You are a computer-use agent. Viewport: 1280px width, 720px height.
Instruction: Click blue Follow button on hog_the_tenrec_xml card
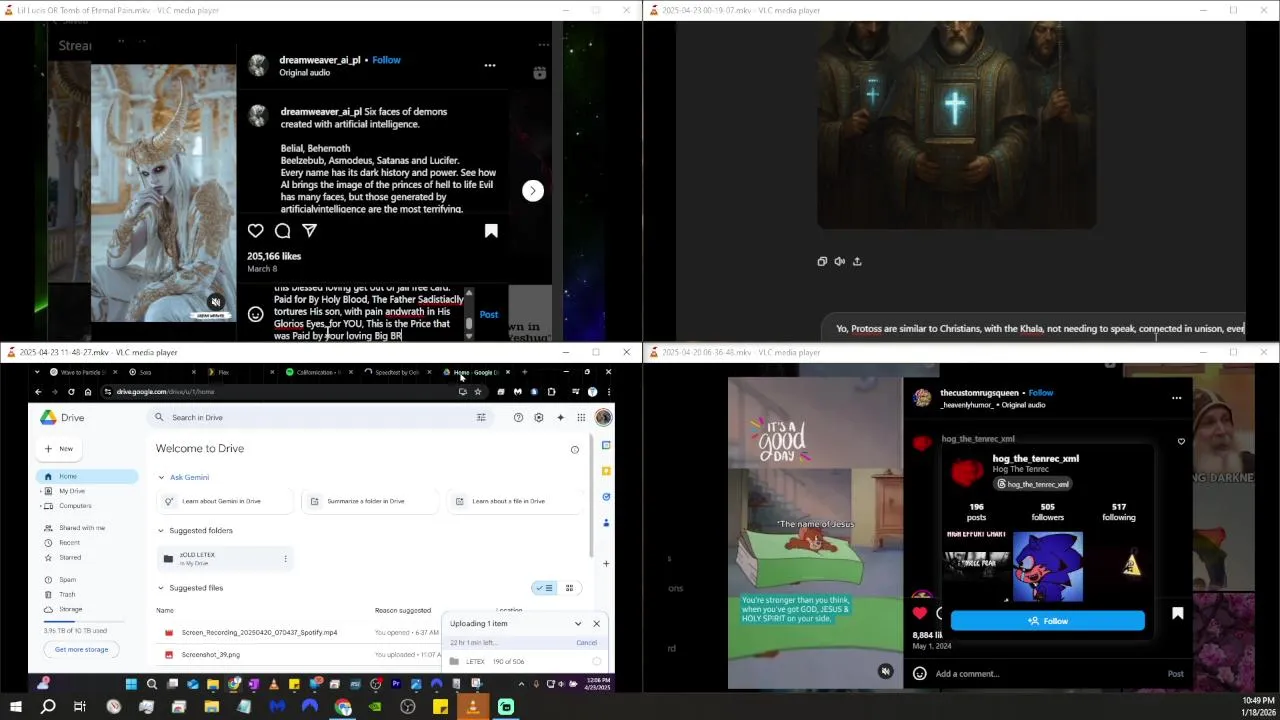pyautogui.click(x=1047, y=621)
